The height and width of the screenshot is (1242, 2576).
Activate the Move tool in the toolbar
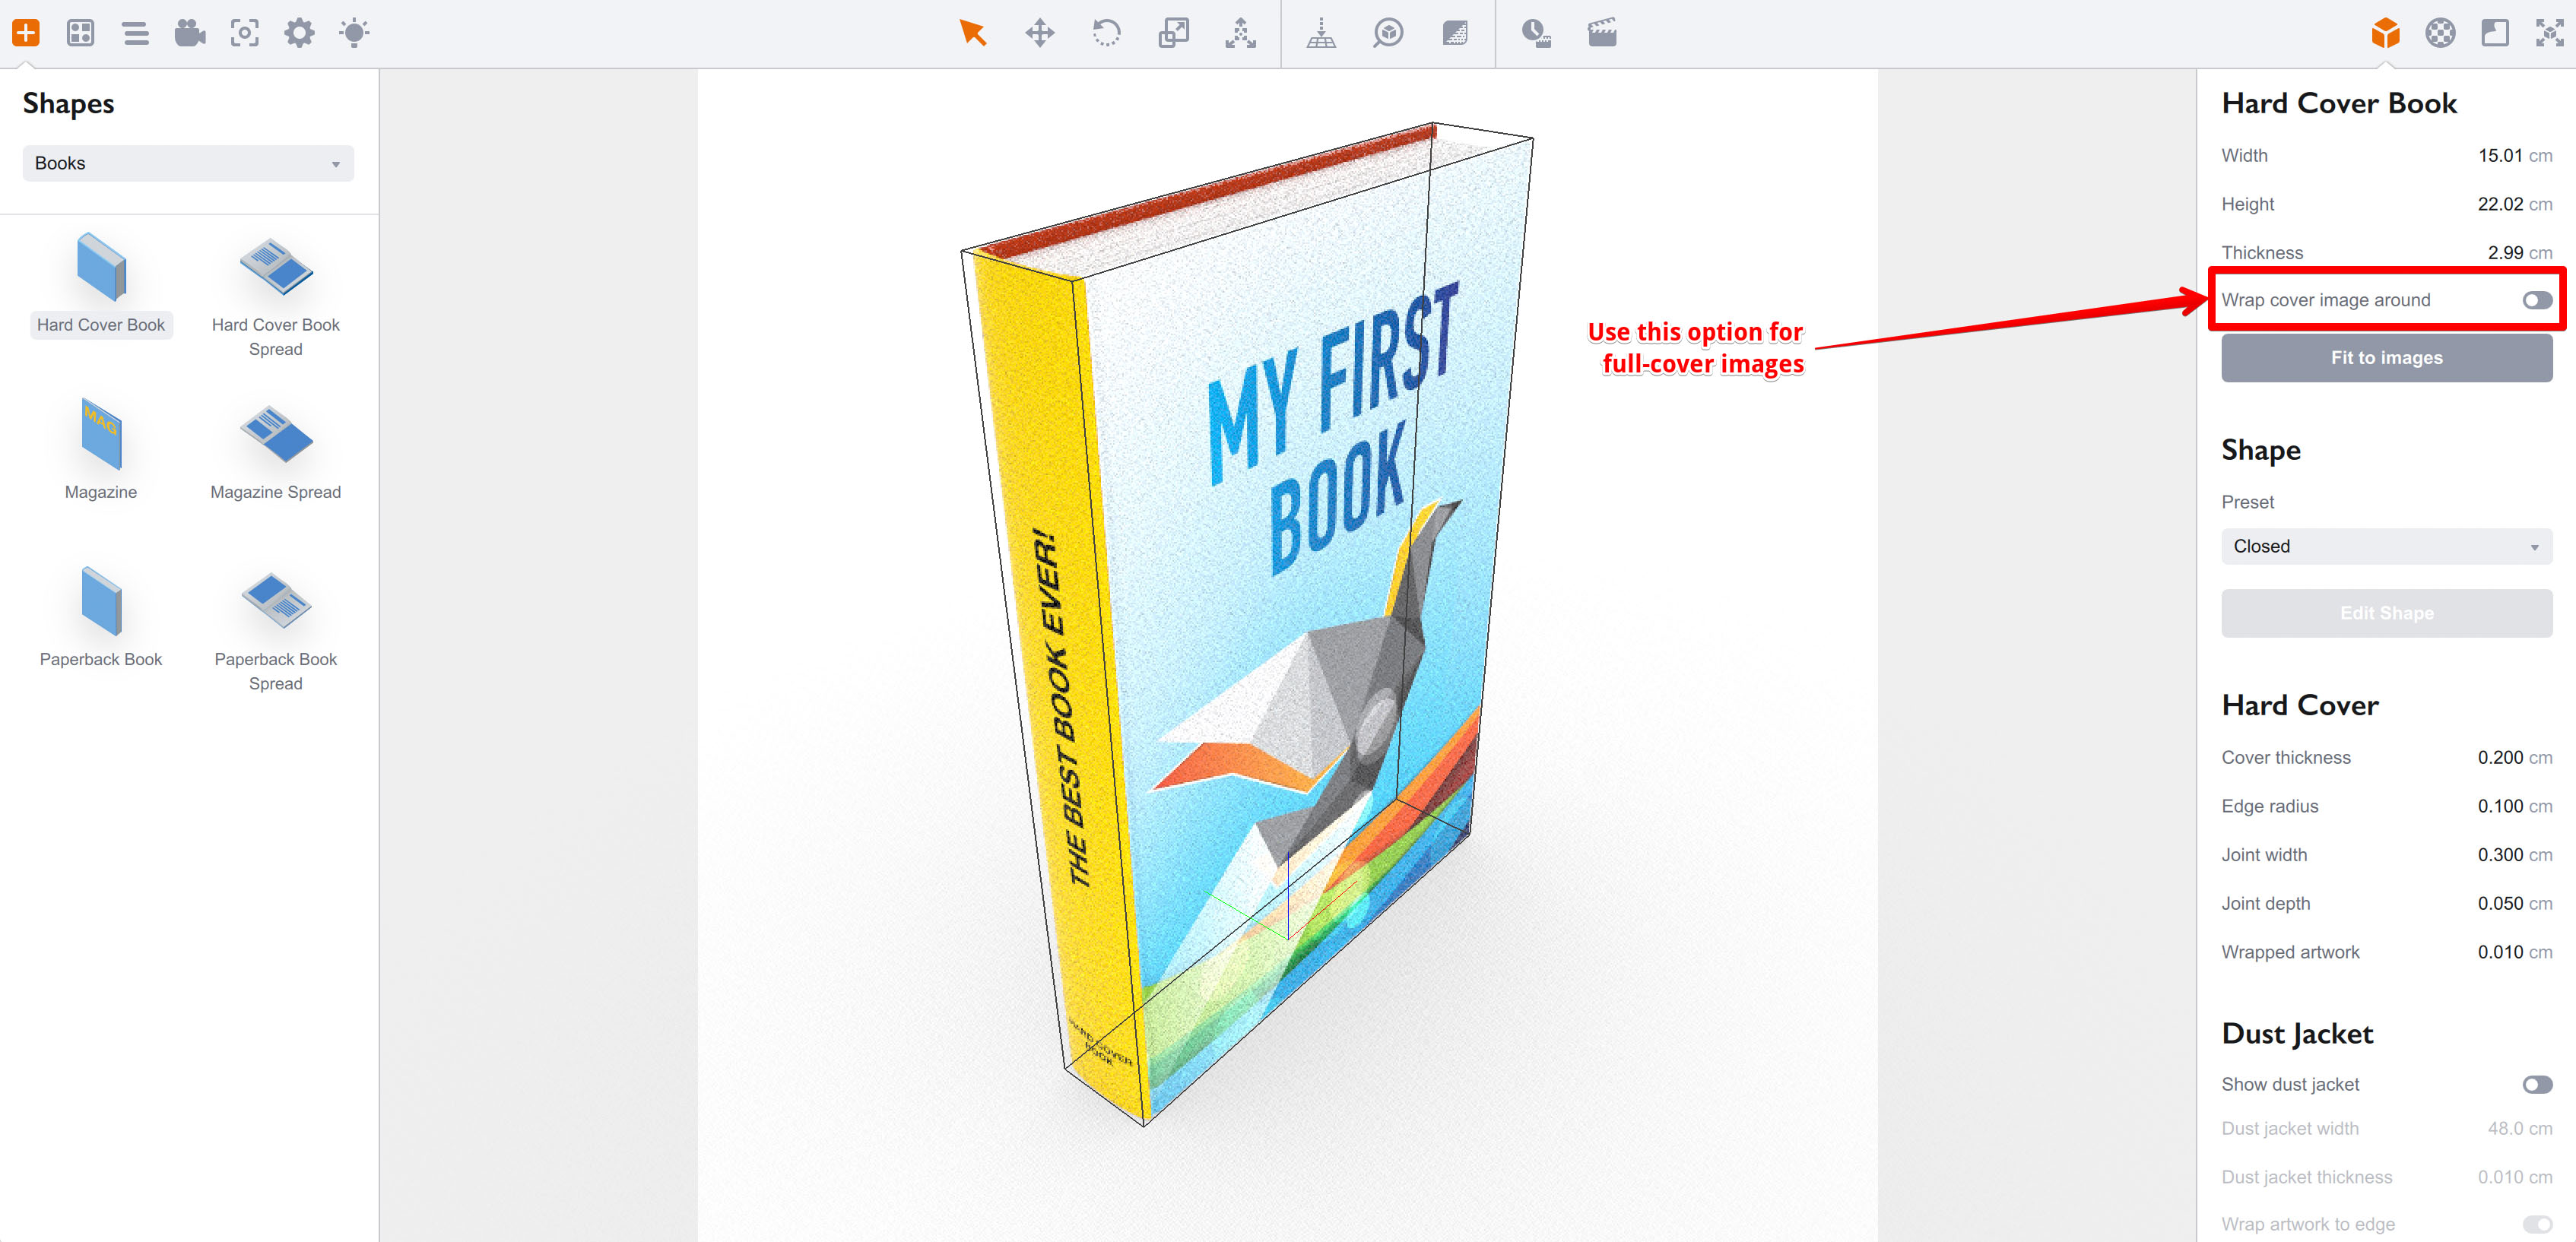[x=1040, y=33]
